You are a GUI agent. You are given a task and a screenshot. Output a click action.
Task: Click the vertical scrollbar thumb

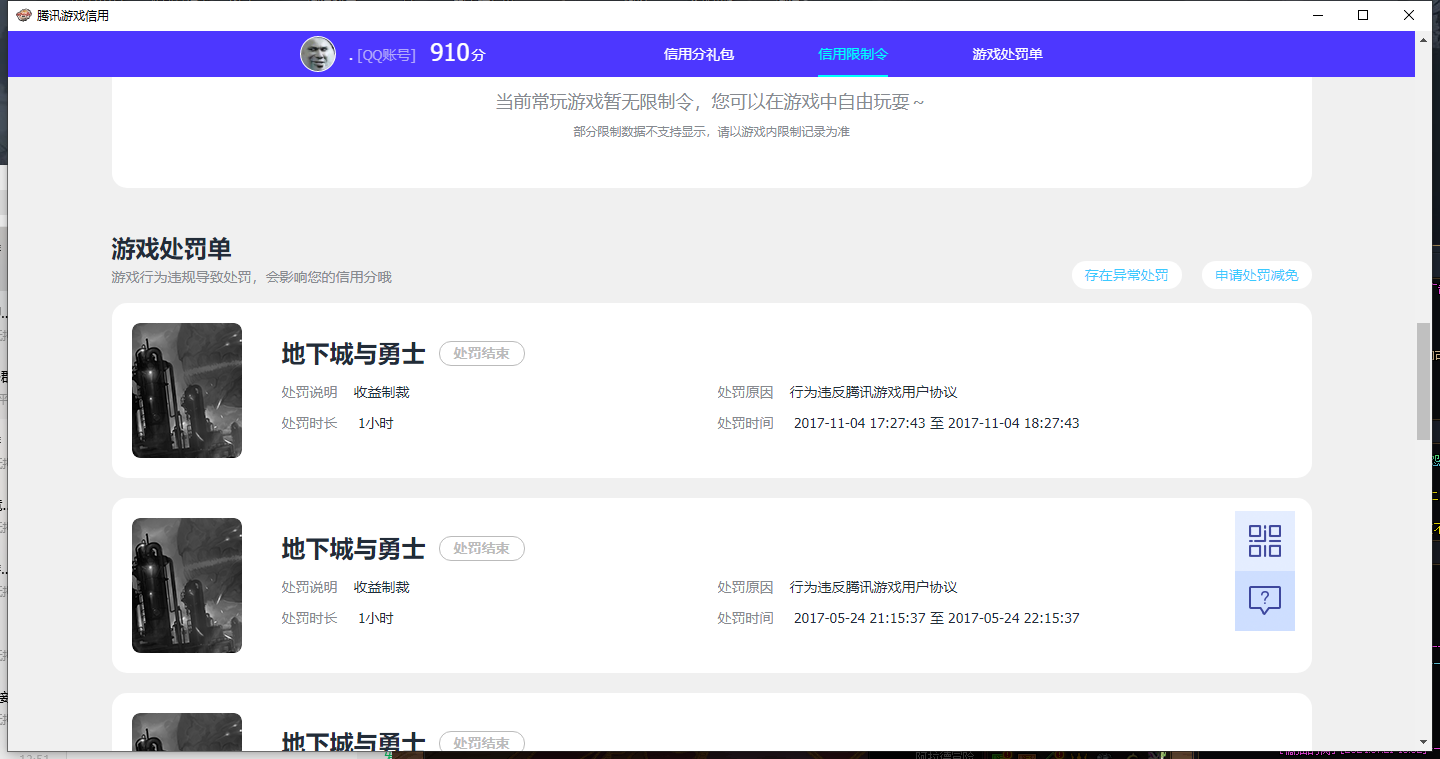(x=1424, y=381)
